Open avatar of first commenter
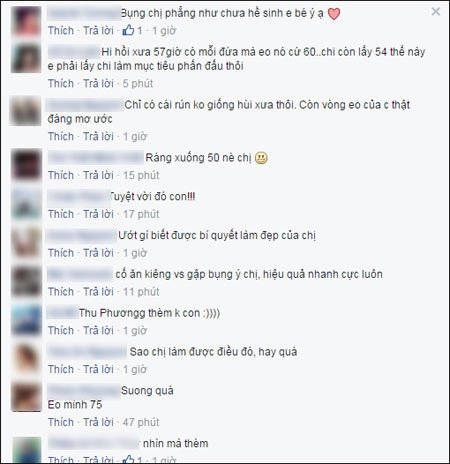The image size is (450, 464). click(x=26, y=21)
